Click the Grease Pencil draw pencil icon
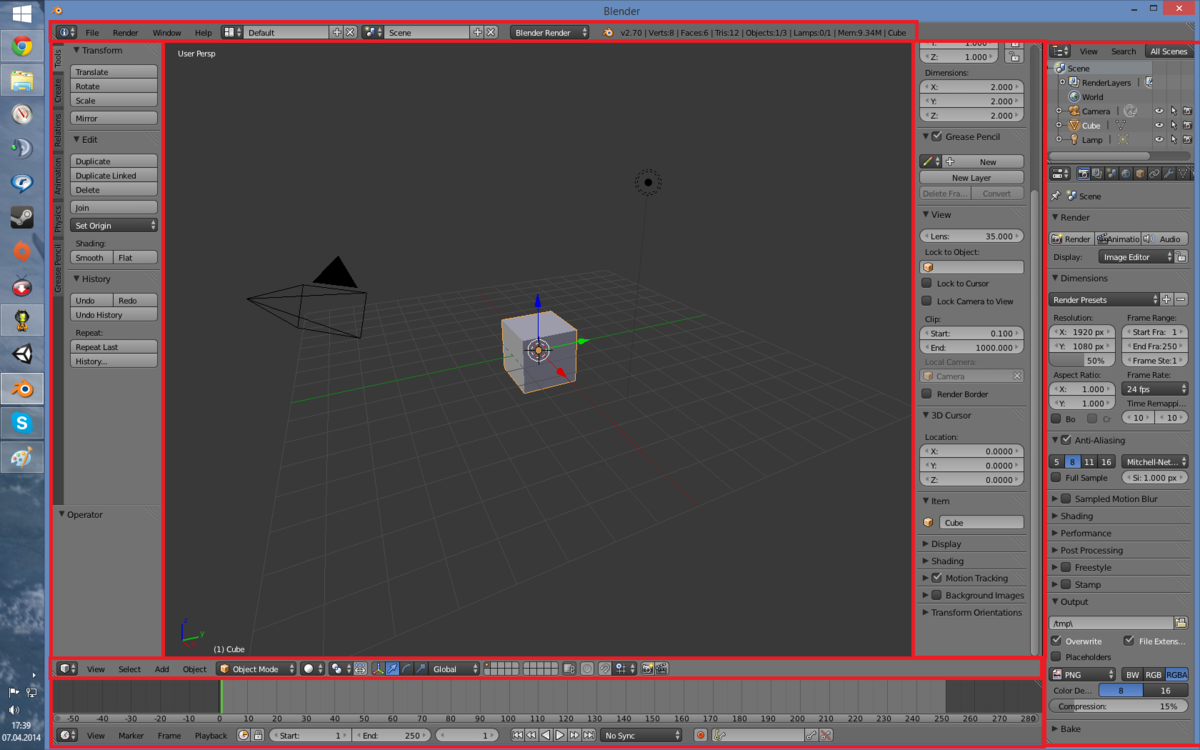Screen dimensions: 1200x750 [x=927, y=161]
